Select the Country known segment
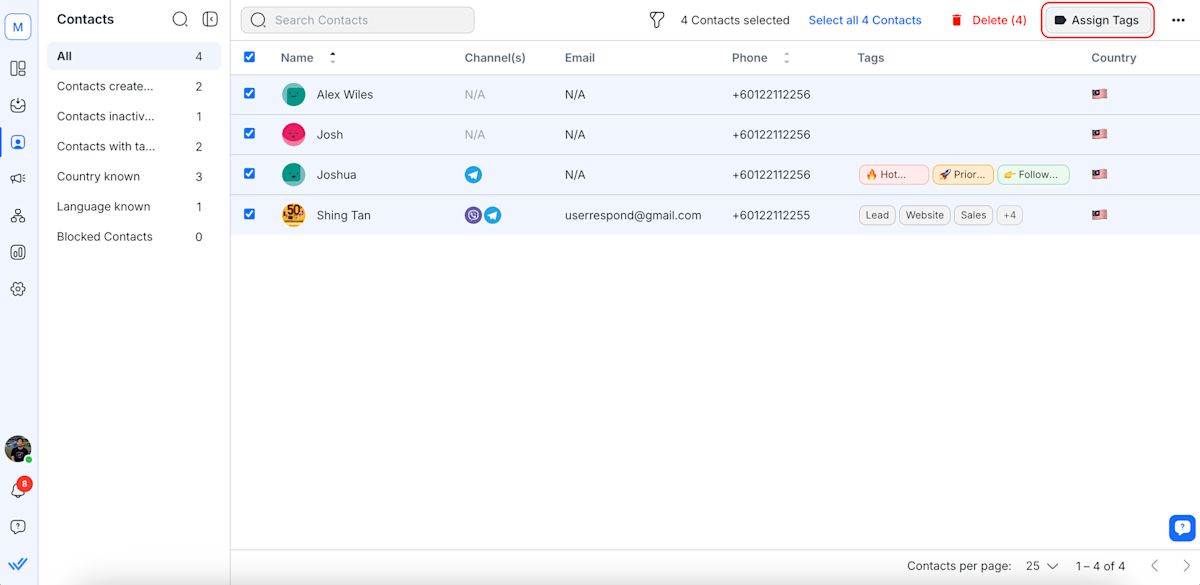The width and height of the screenshot is (1200, 585). tap(98, 177)
